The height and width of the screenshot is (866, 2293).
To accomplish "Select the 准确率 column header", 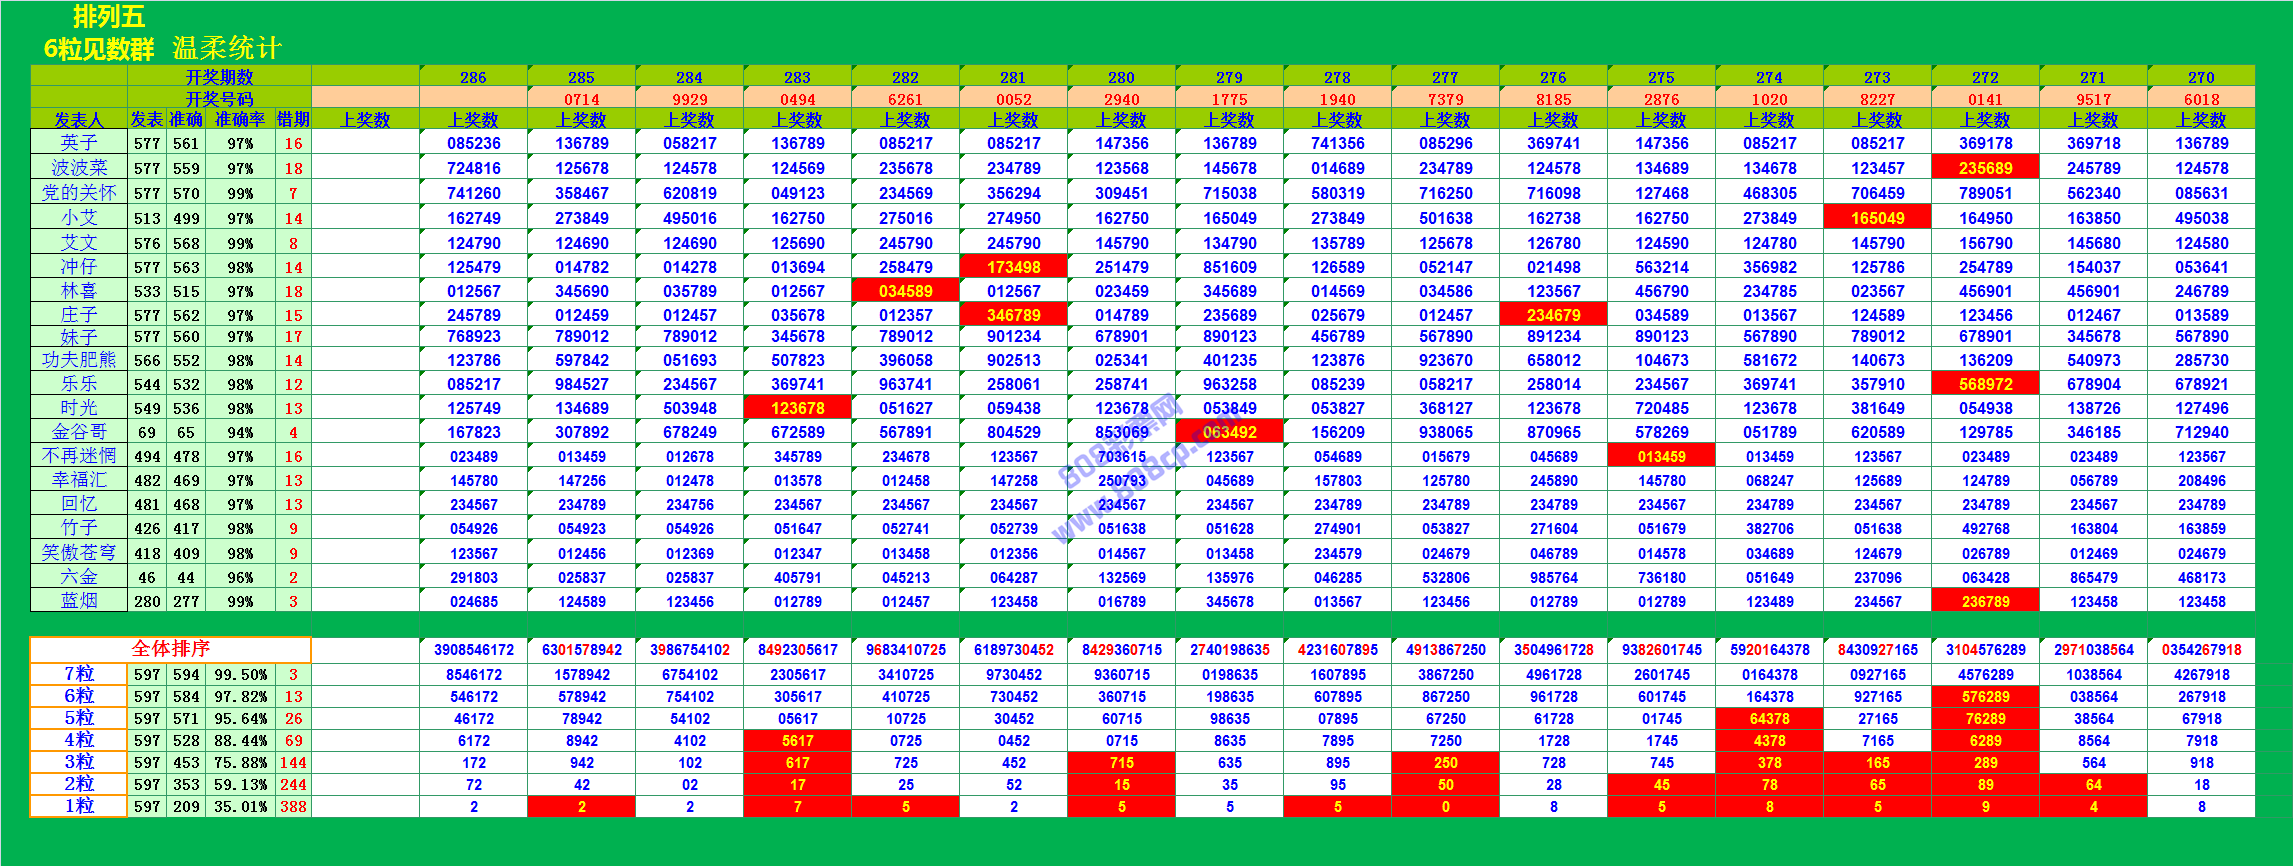I will point(240,120).
